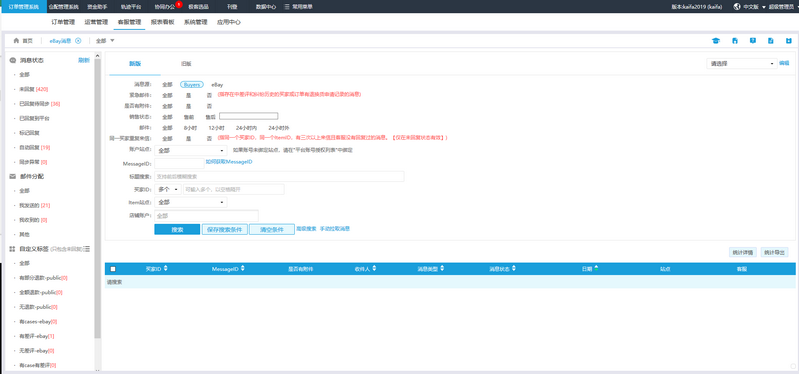
Task: Set 同一买家重复来信 to 是
Action: [189, 138]
